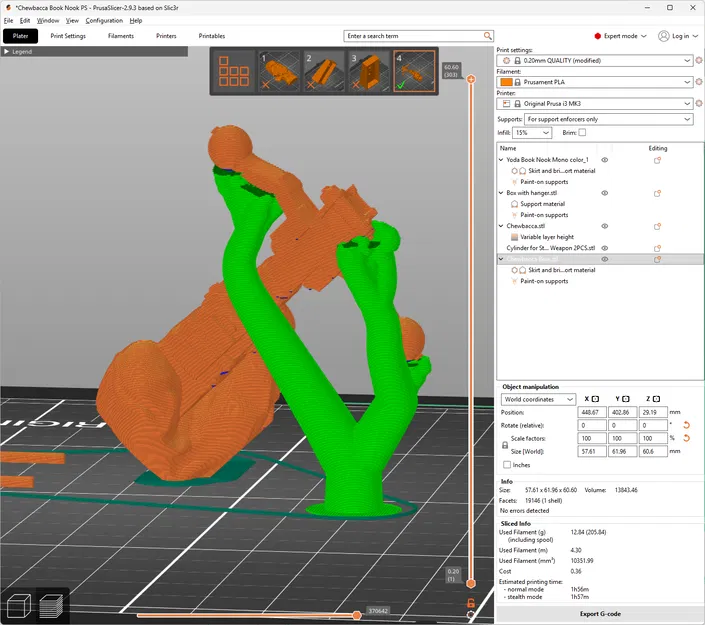The width and height of the screenshot is (705, 625).
Task: Open the Print settings preset dropdown
Action: [x=594, y=60]
